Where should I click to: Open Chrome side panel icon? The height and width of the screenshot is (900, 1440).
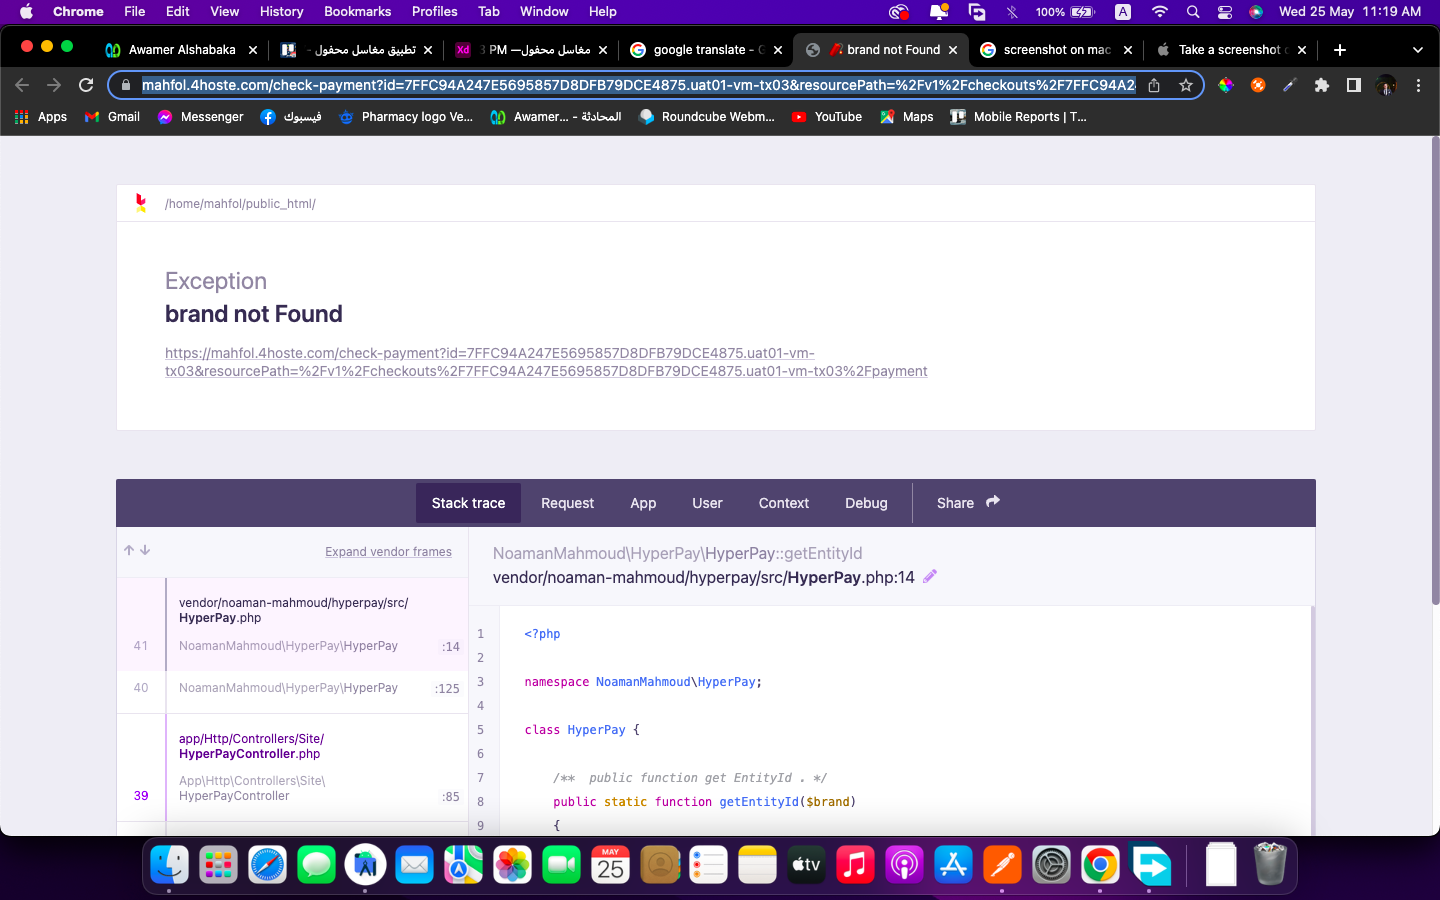(x=1353, y=85)
